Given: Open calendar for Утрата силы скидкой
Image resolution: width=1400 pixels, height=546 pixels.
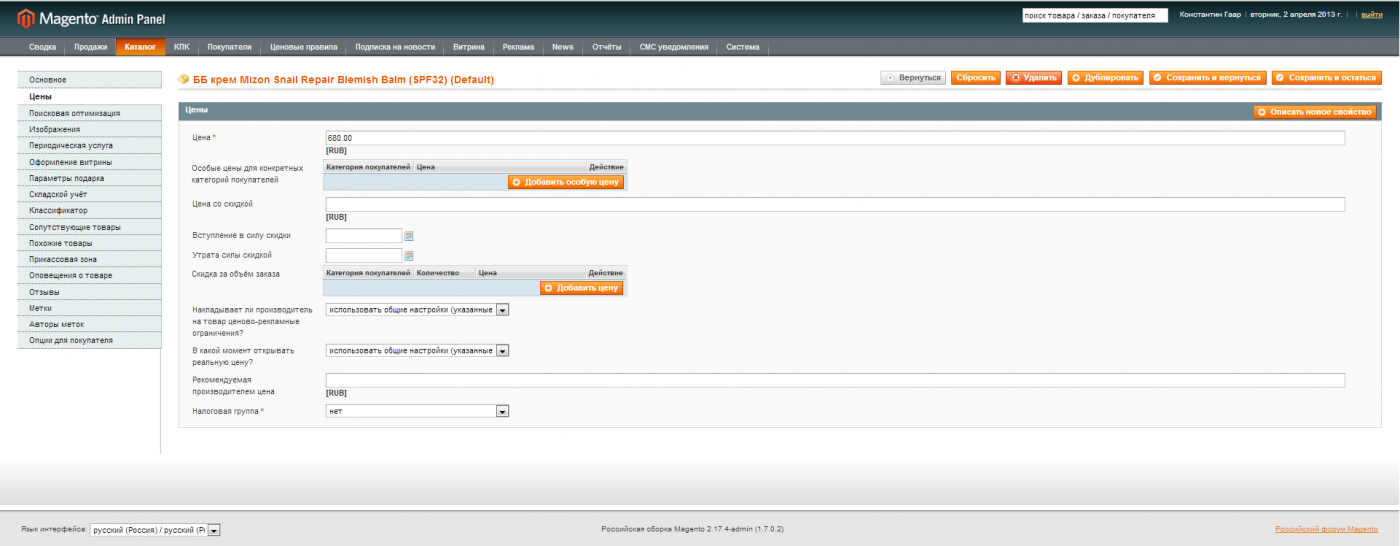Looking at the screenshot, I should tap(409, 256).
